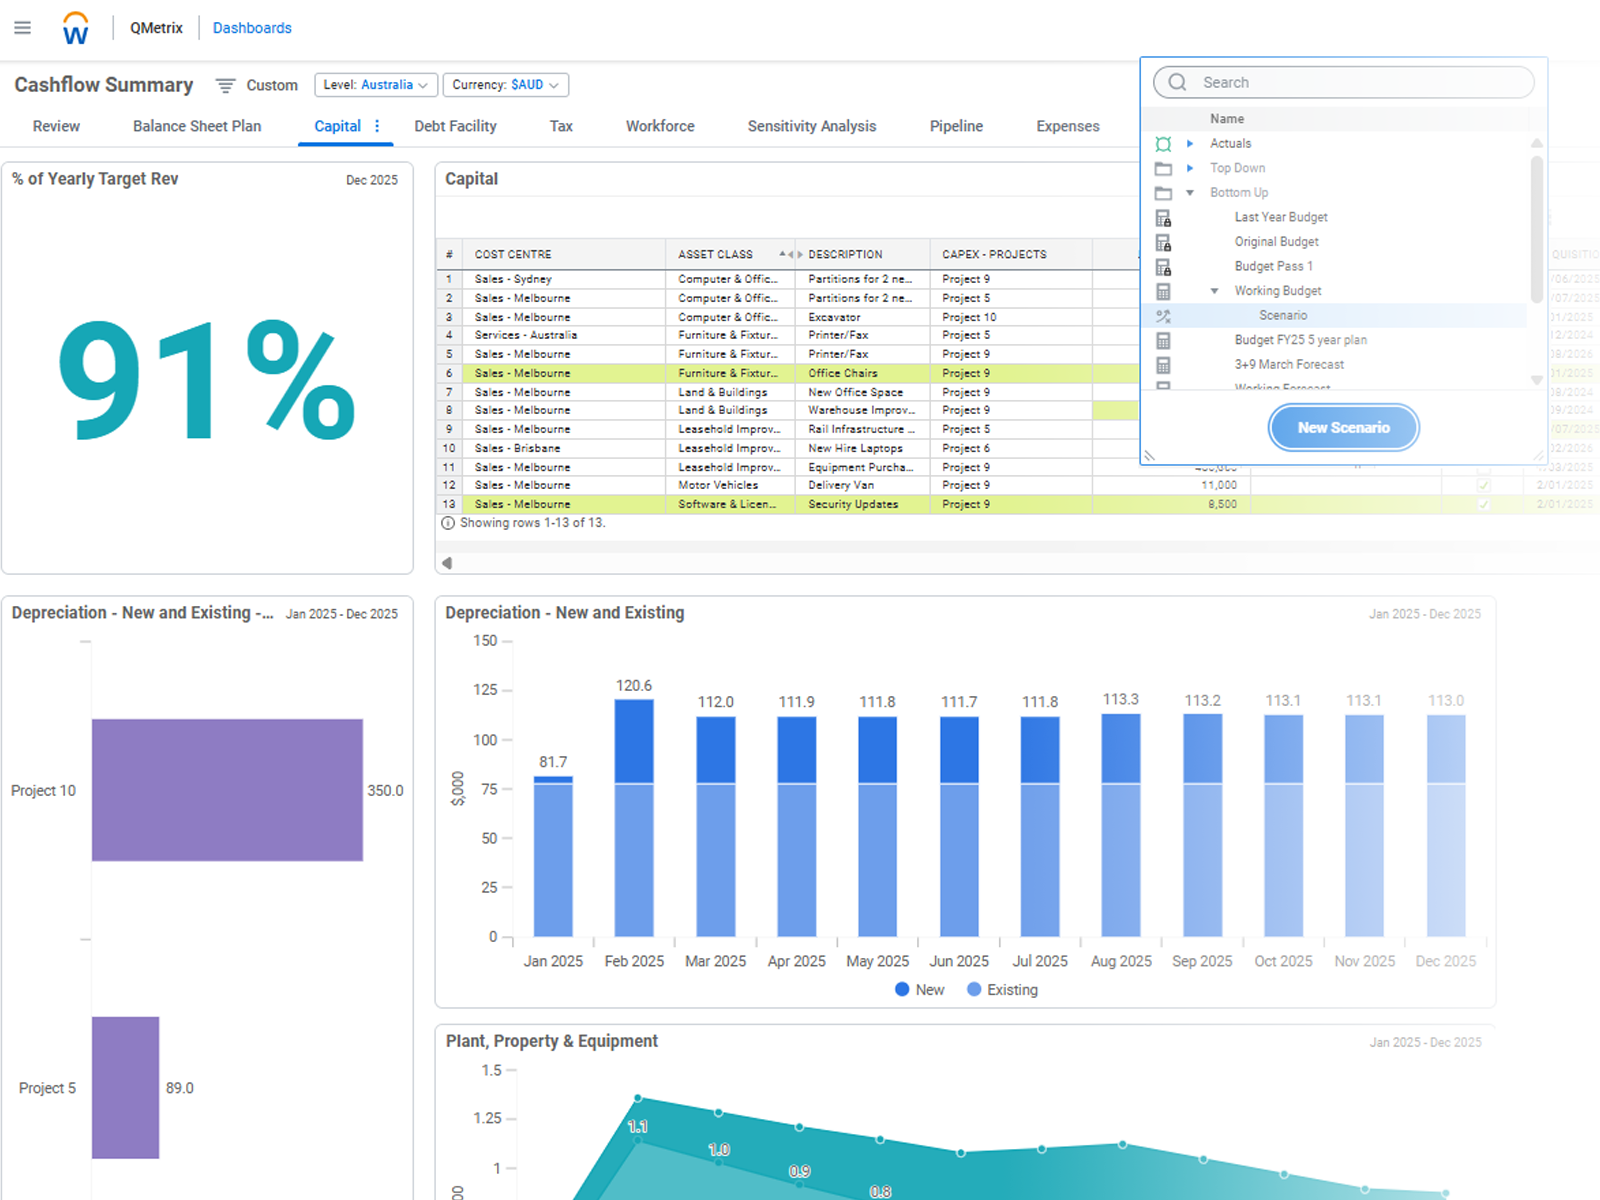Click the New Scenario button
Image resolution: width=1600 pixels, height=1200 pixels.
point(1343,428)
